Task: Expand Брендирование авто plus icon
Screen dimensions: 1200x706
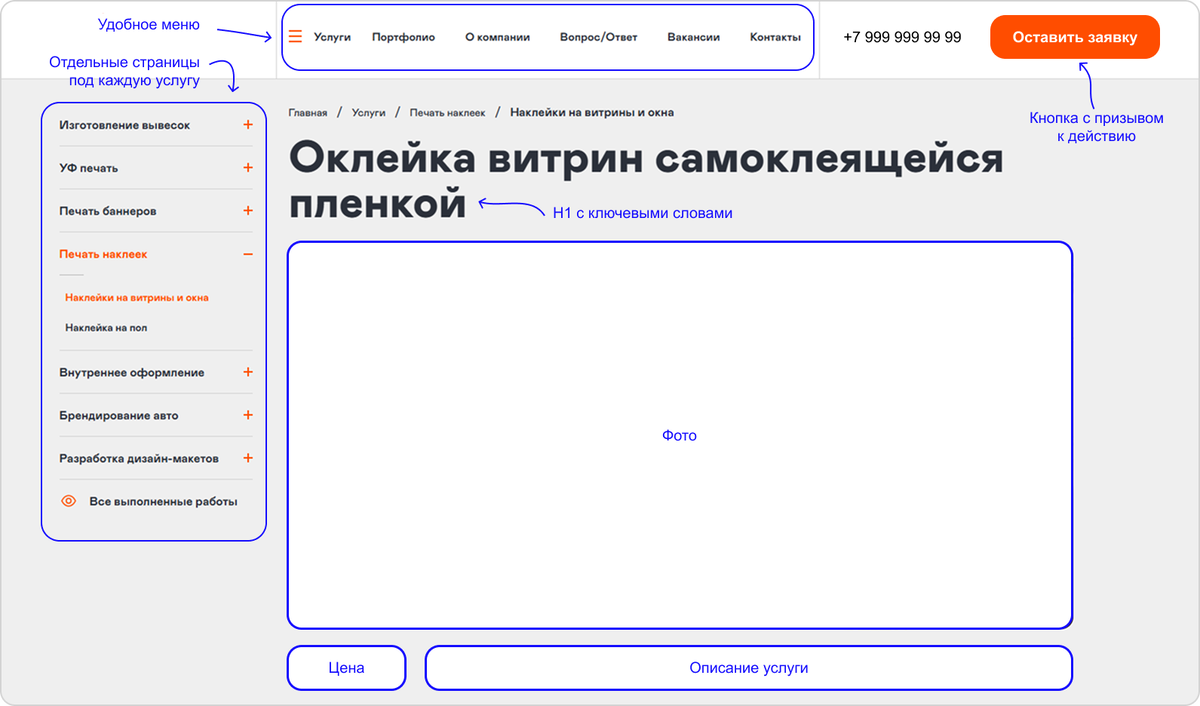Action: [248, 415]
